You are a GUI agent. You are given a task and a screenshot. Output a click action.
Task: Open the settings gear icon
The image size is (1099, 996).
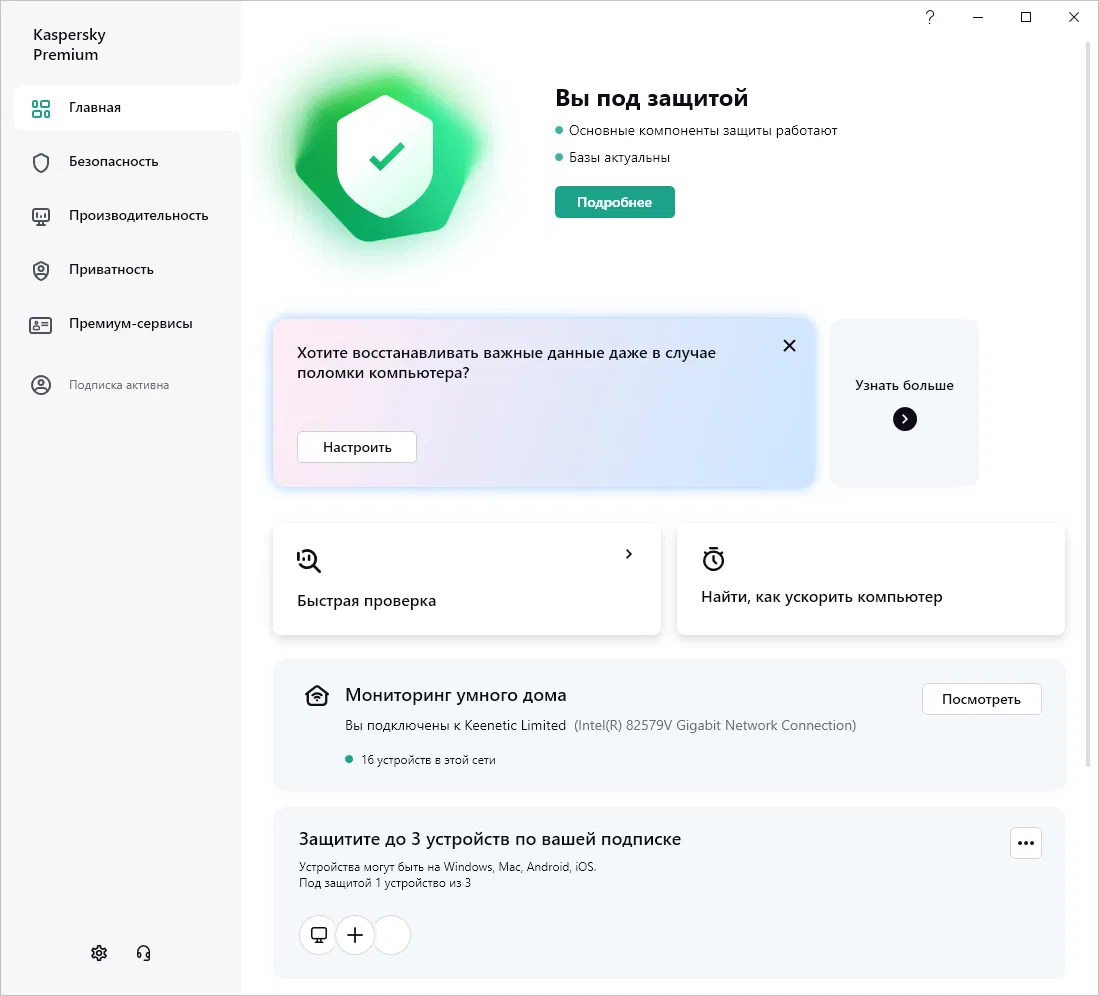pos(99,953)
